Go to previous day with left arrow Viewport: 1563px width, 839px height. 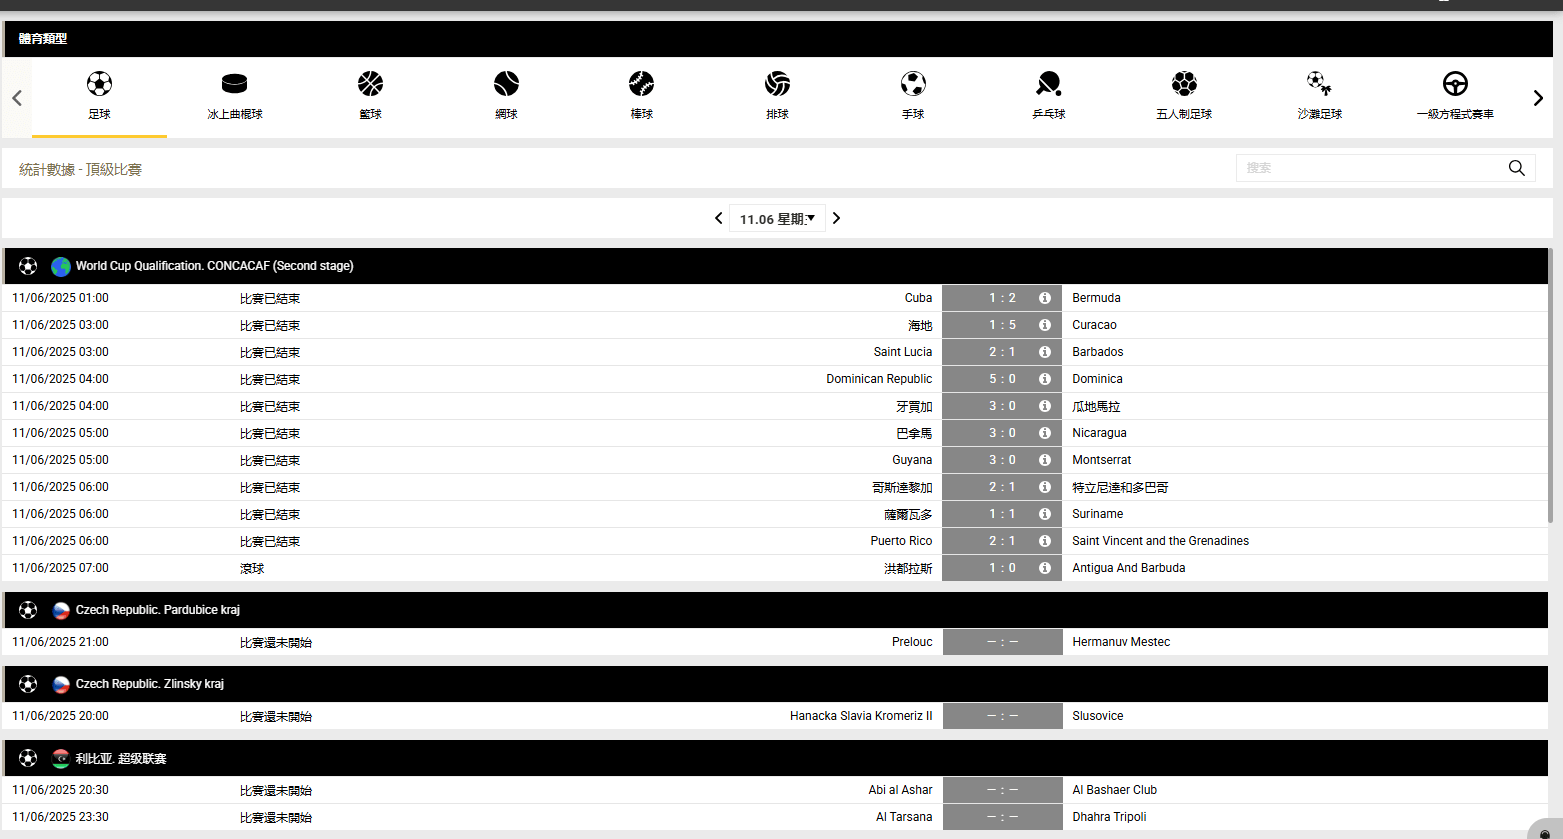click(x=718, y=218)
